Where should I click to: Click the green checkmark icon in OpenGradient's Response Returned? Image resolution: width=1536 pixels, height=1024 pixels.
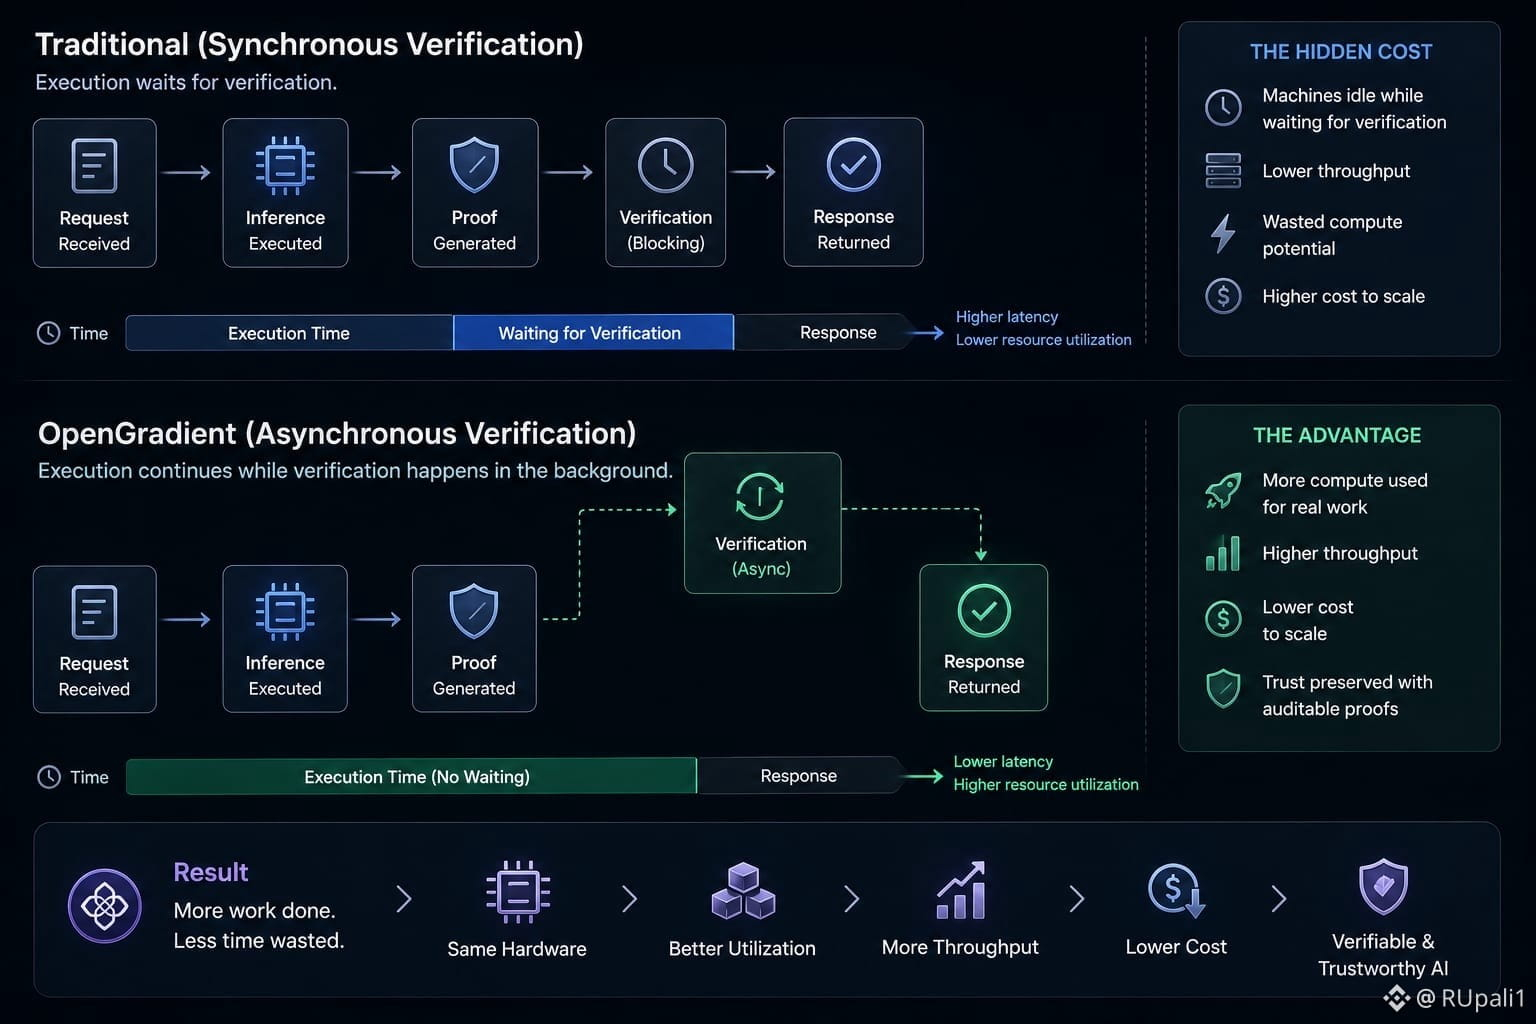(984, 610)
